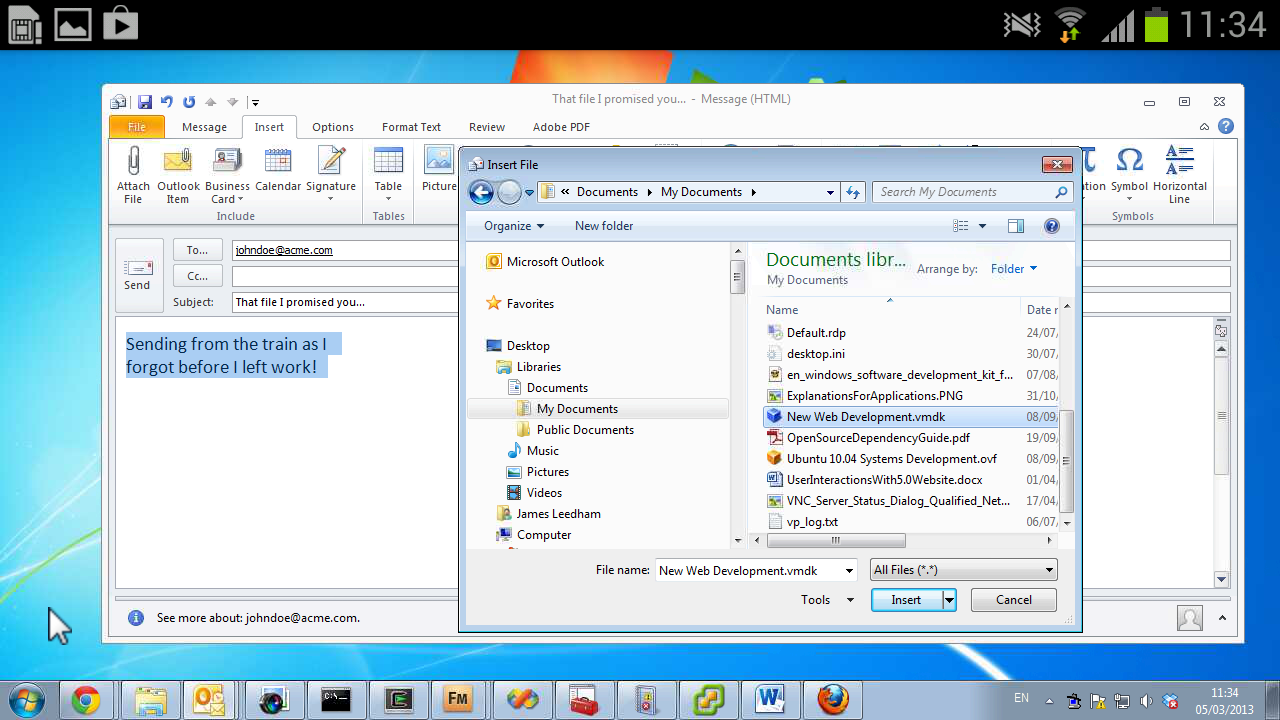Undo using the quick access toolbar
Screen dimensions: 1280x720
click(x=167, y=101)
